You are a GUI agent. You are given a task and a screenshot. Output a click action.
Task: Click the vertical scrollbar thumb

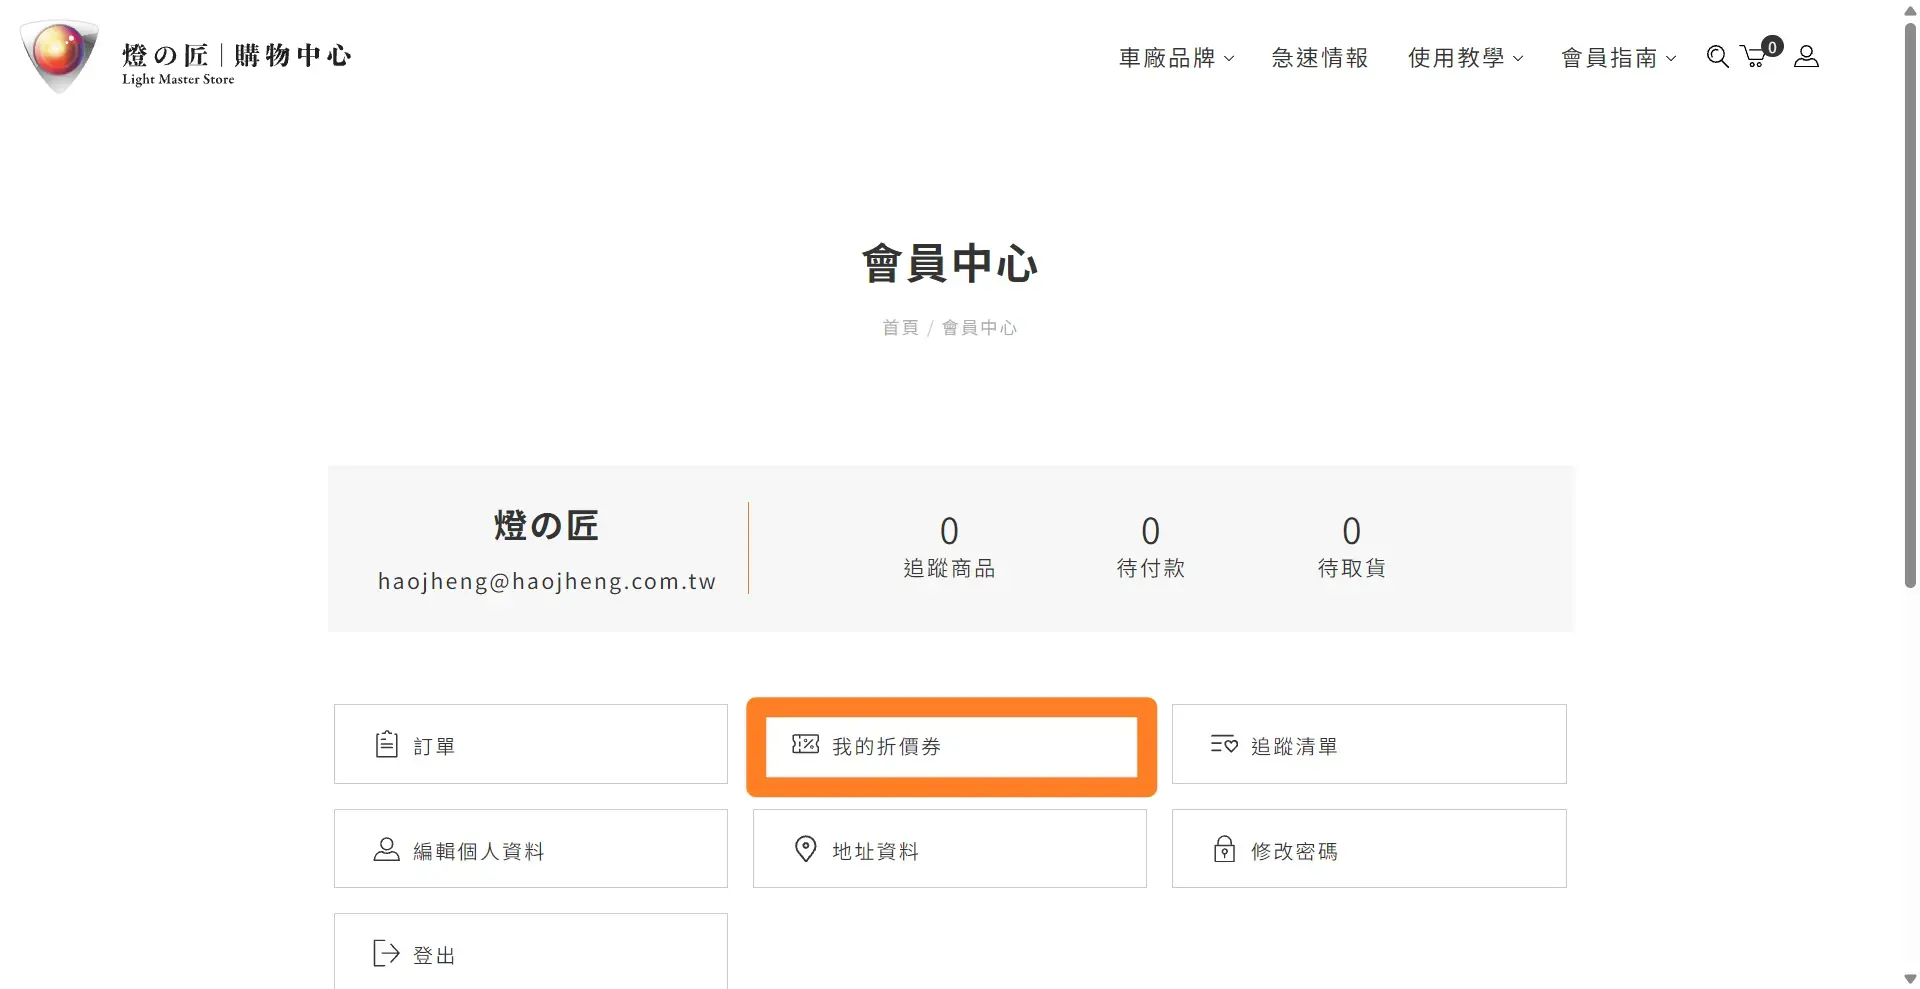click(x=1910, y=305)
